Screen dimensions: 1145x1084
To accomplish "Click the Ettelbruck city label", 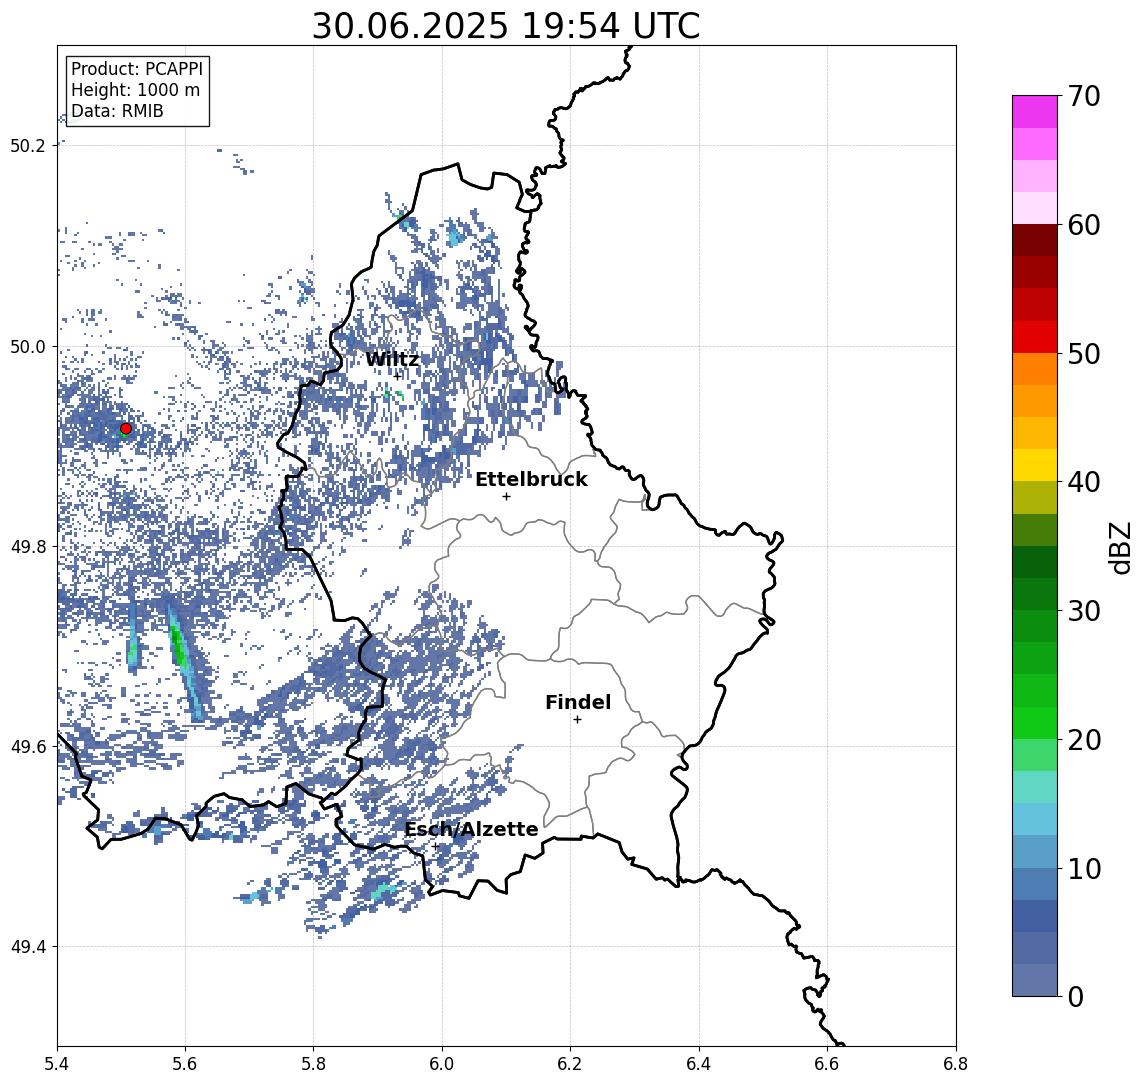I will pyautogui.click(x=532, y=479).
